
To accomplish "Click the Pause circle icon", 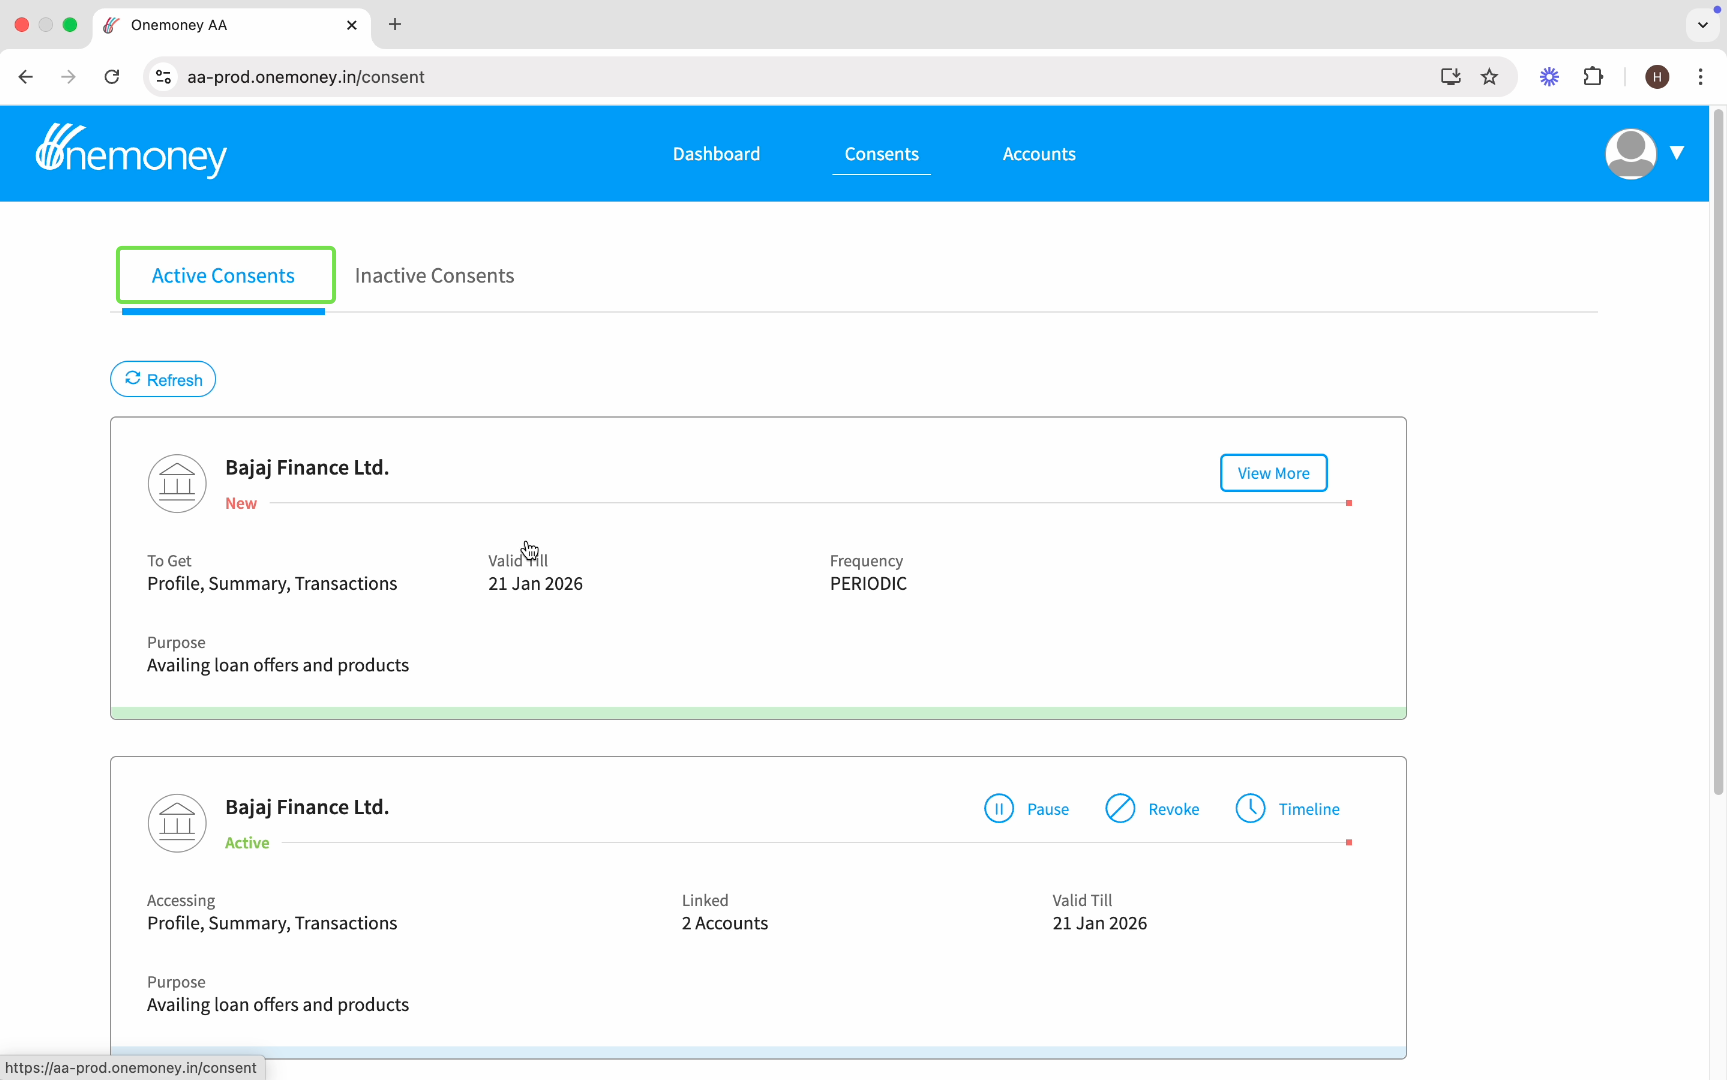I will 999,809.
